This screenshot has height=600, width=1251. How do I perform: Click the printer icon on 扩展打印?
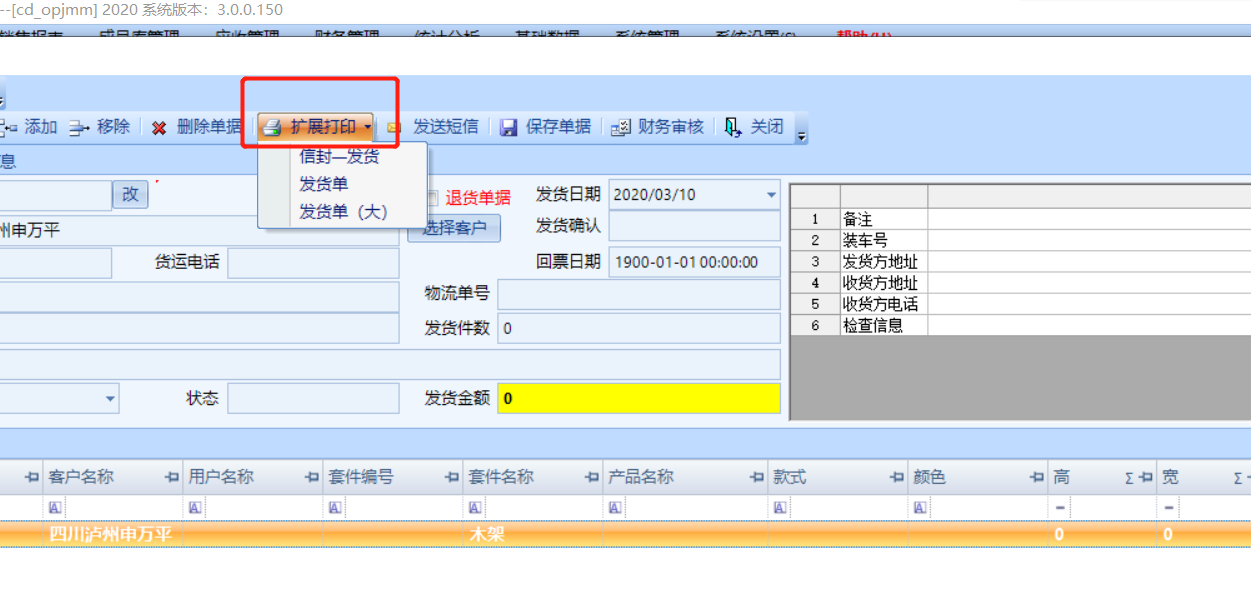(271, 128)
